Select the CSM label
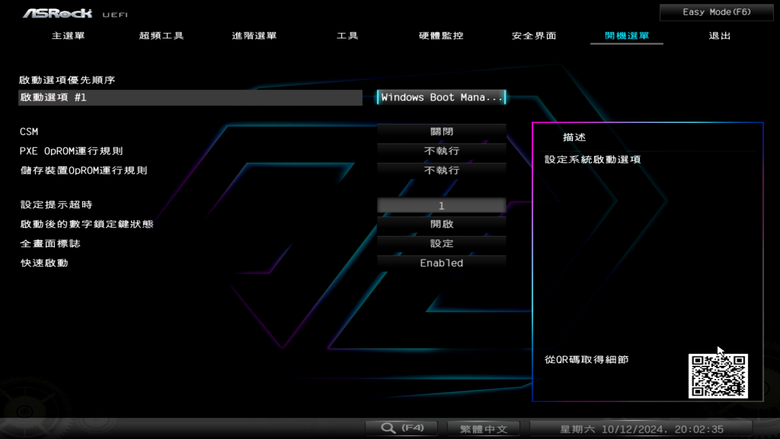Viewport: 780px width, 439px height. pyautogui.click(x=29, y=132)
